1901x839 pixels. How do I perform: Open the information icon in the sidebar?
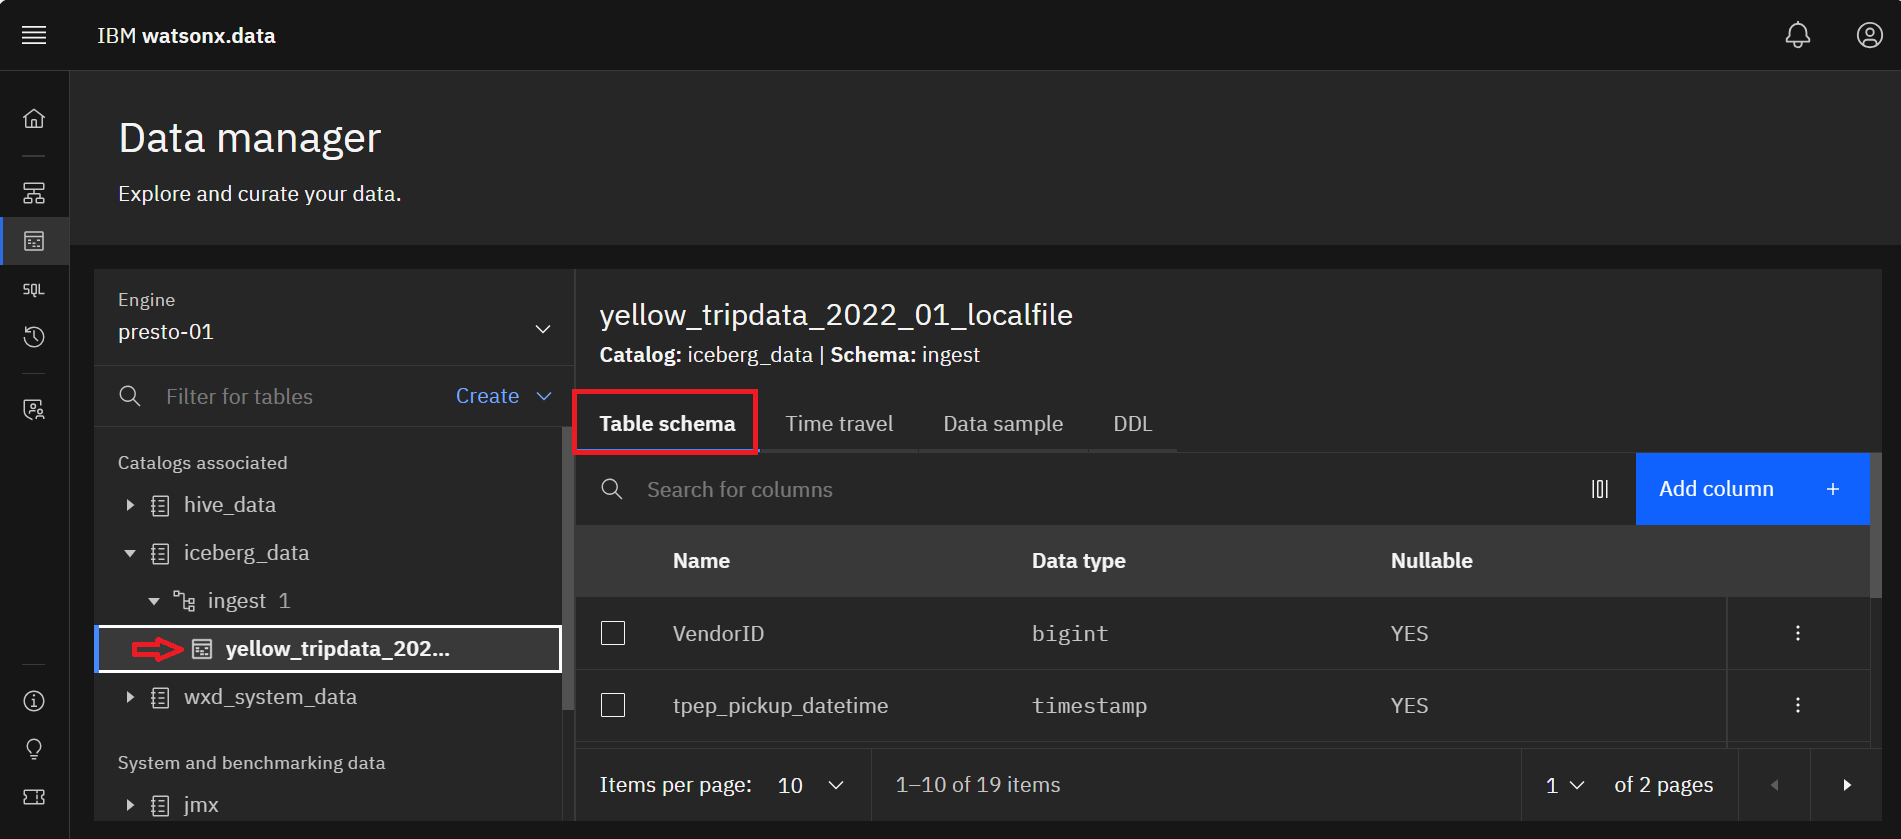coord(34,701)
